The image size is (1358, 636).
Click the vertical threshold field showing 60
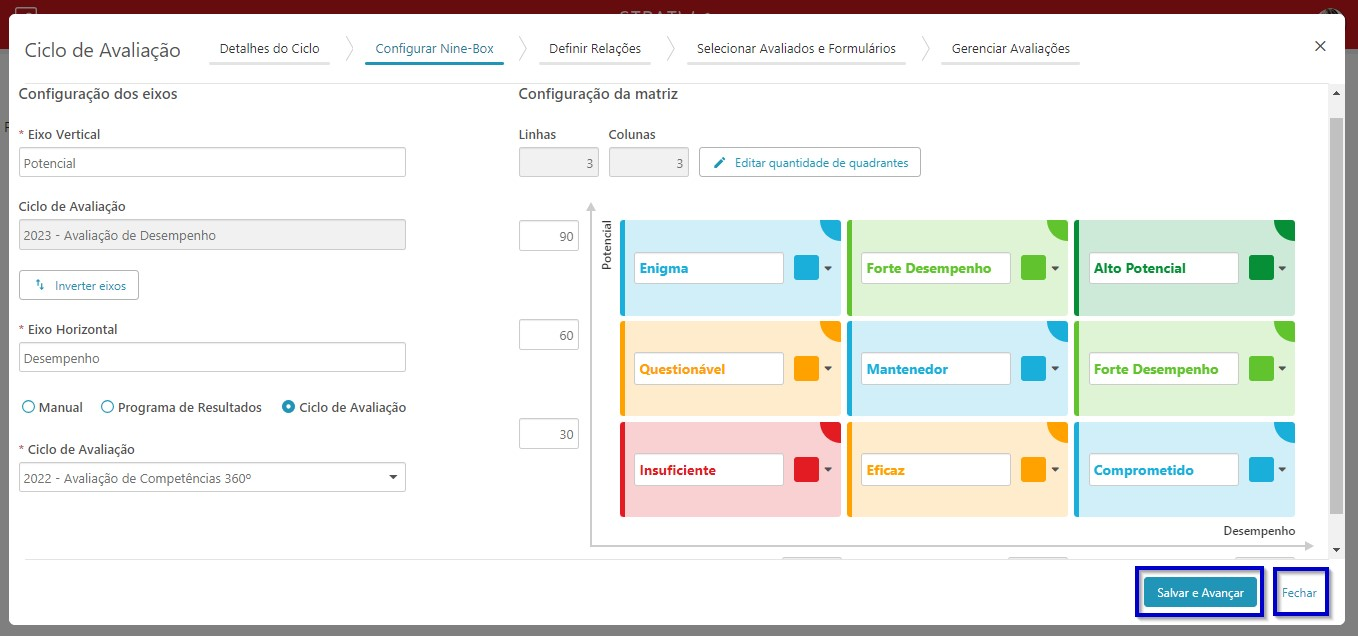pyautogui.click(x=549, y=335)
